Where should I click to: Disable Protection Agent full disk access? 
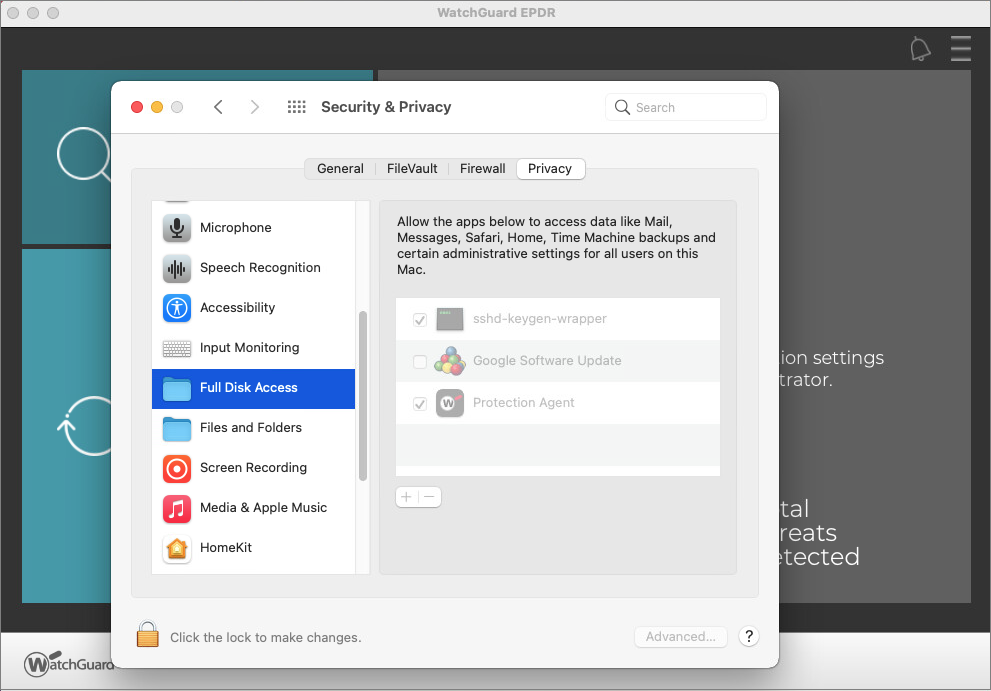(419, 402)
